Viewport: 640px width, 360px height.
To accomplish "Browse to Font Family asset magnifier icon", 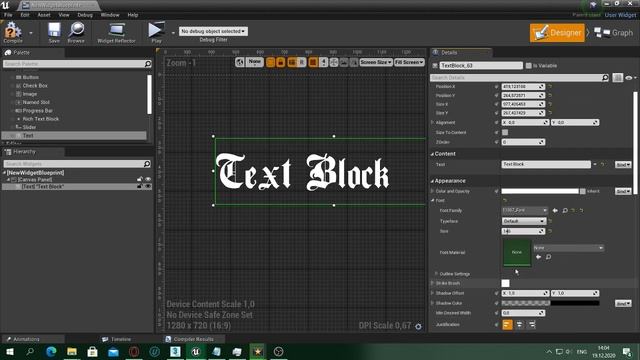I will [565, 211].
